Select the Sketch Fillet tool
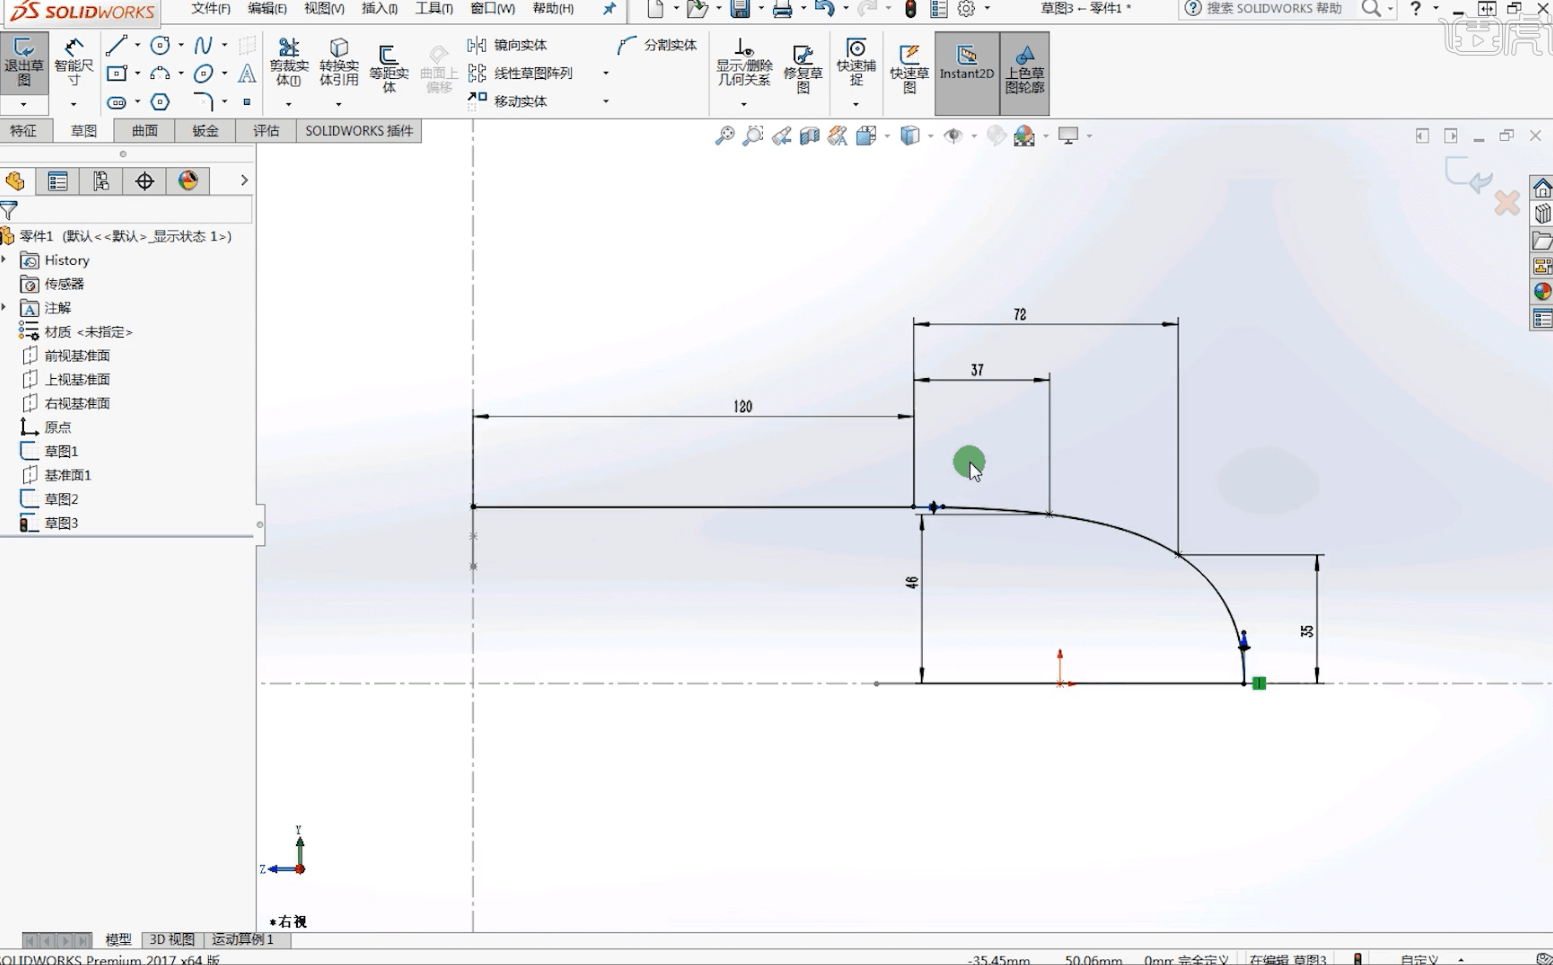Screen dimensions: 1553x965 point(203,102)
